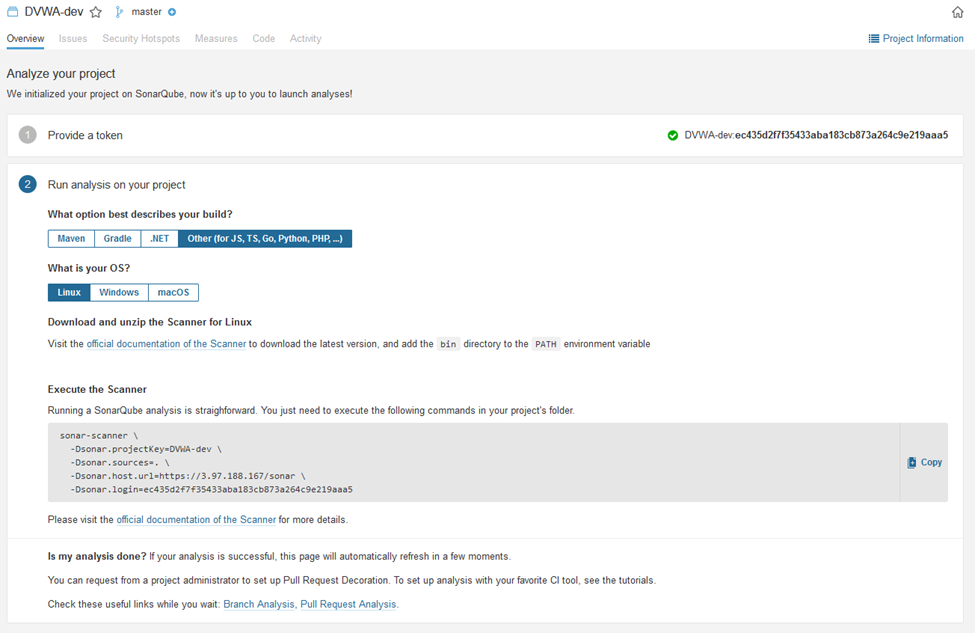Click the green token success checkmark
This screenshot has height=633, width=975.
(x=673, y=135)
